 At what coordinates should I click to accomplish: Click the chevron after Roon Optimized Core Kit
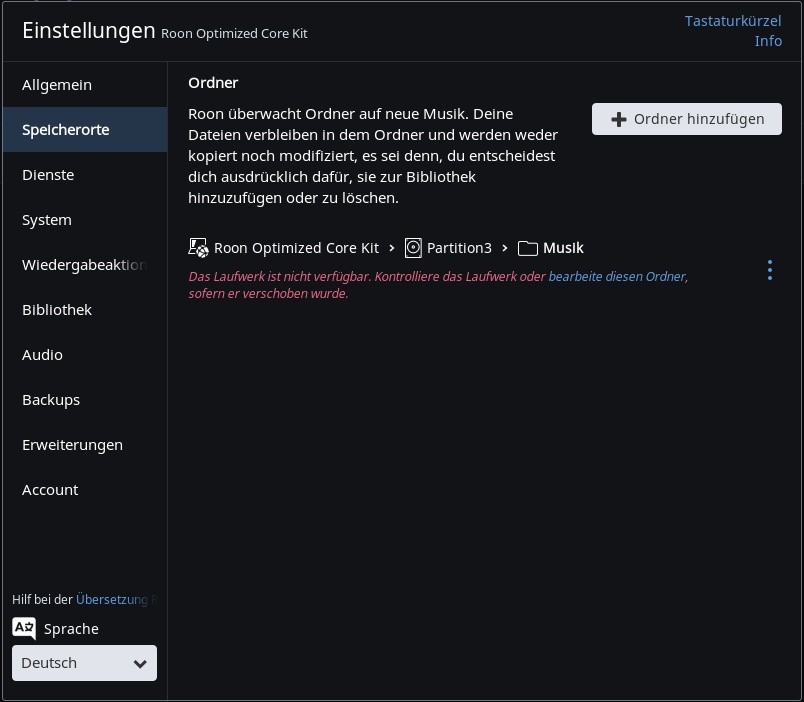[x=392, y=248]
